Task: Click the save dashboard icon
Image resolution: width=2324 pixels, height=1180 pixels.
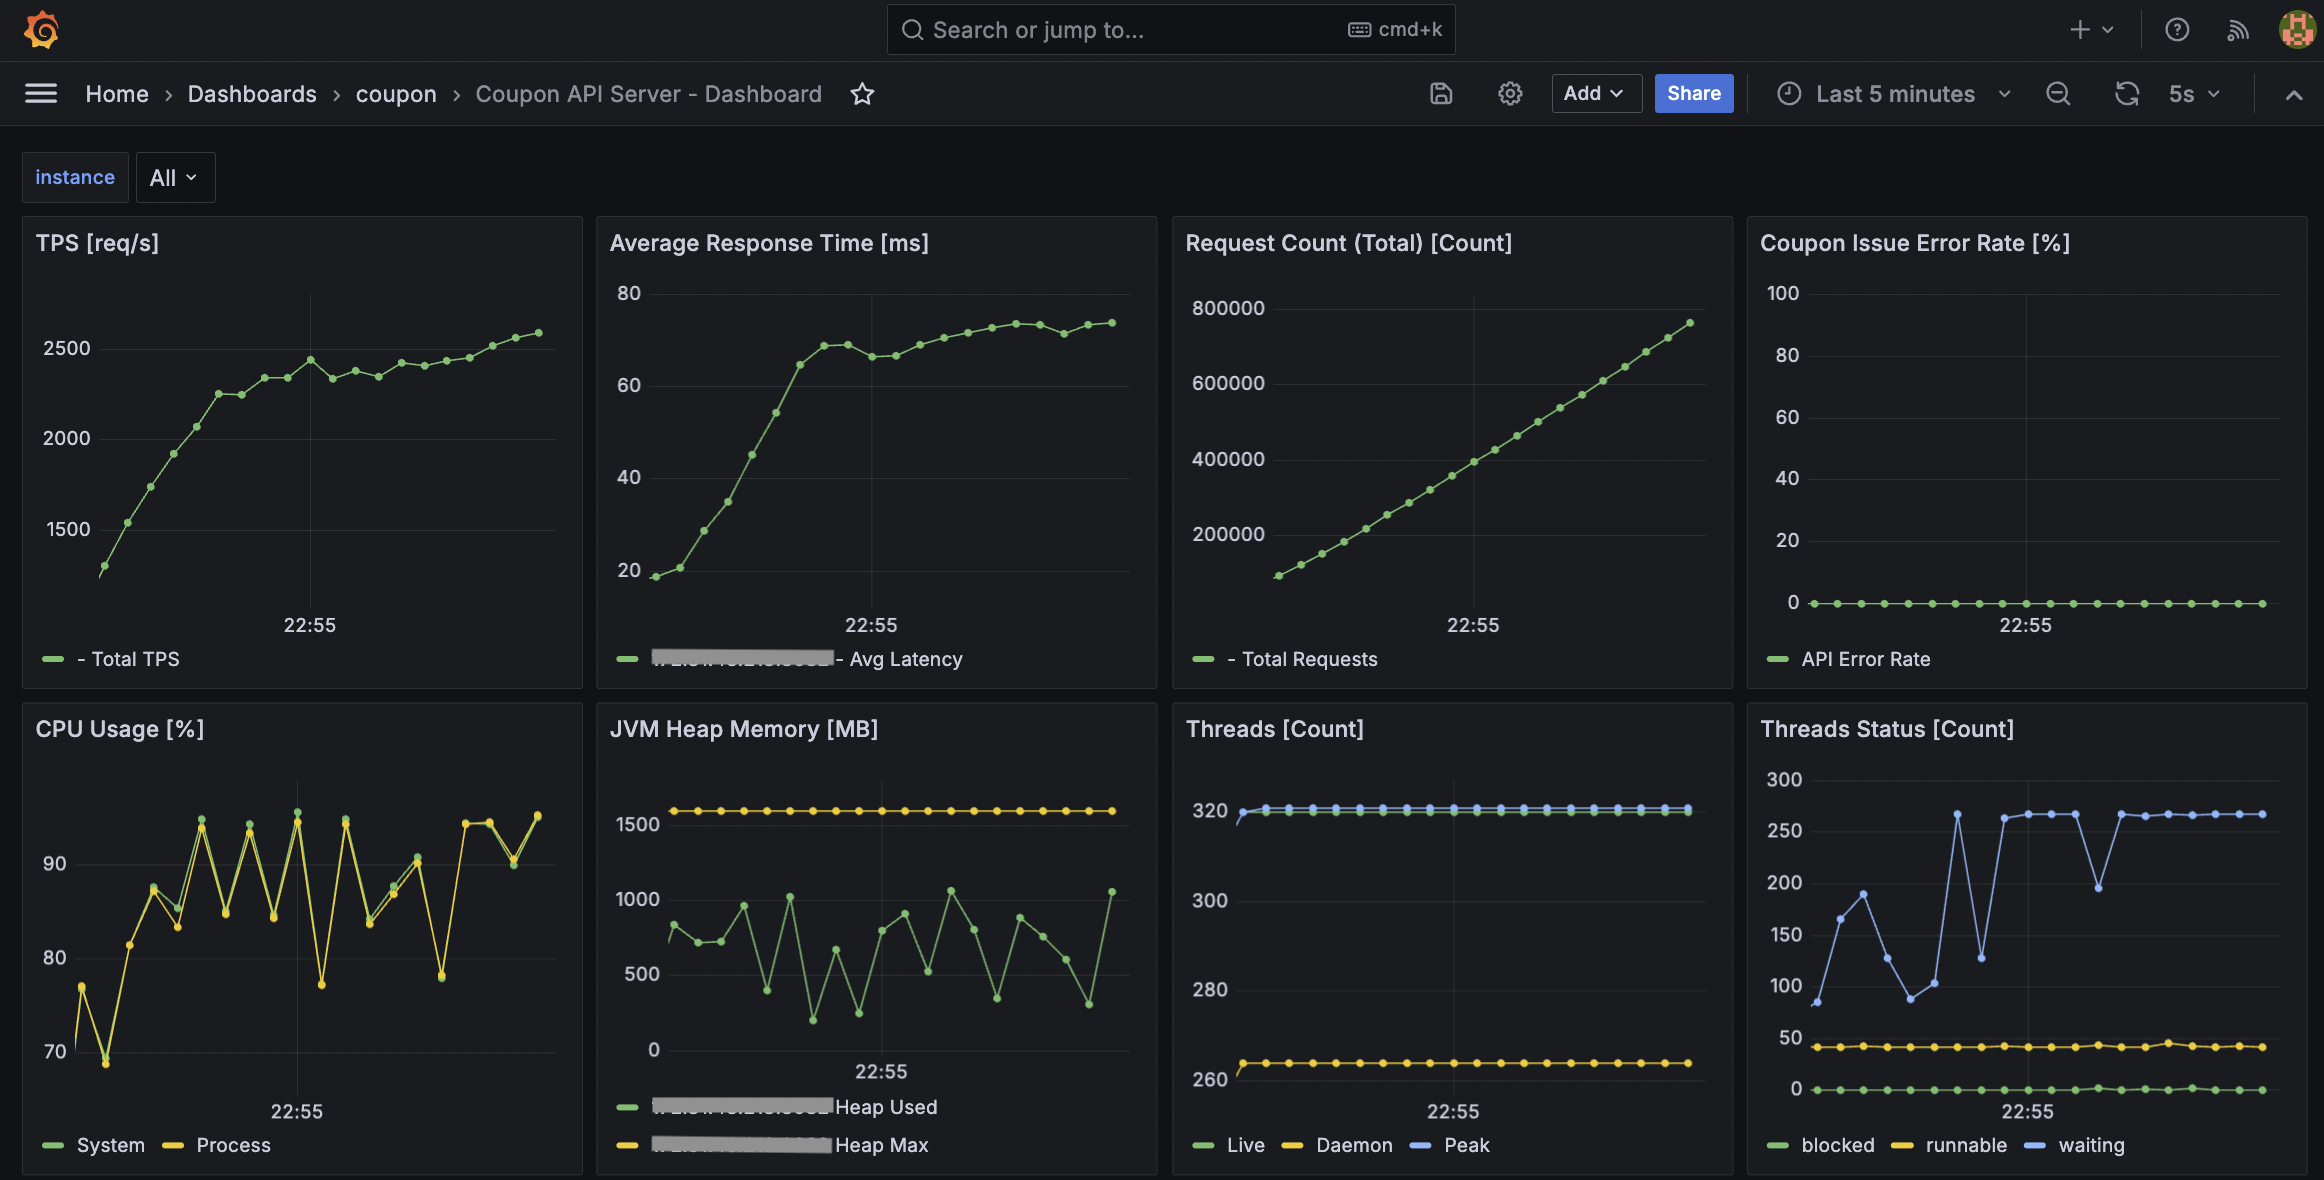Action: click(1441, 94)
